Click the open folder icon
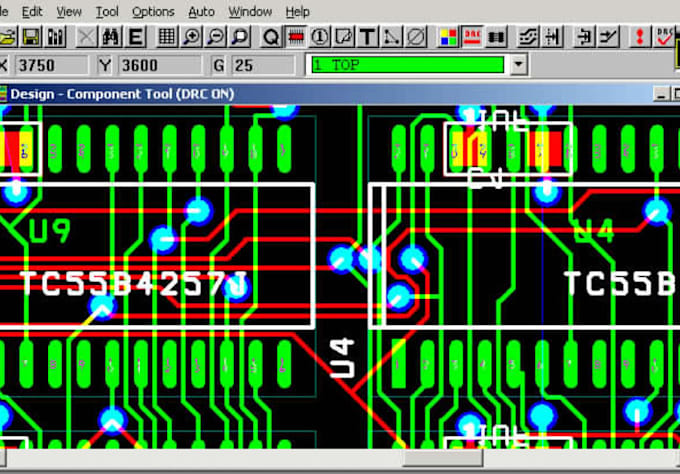Viewport: 680px width, 474px height. tap(7, 37)
